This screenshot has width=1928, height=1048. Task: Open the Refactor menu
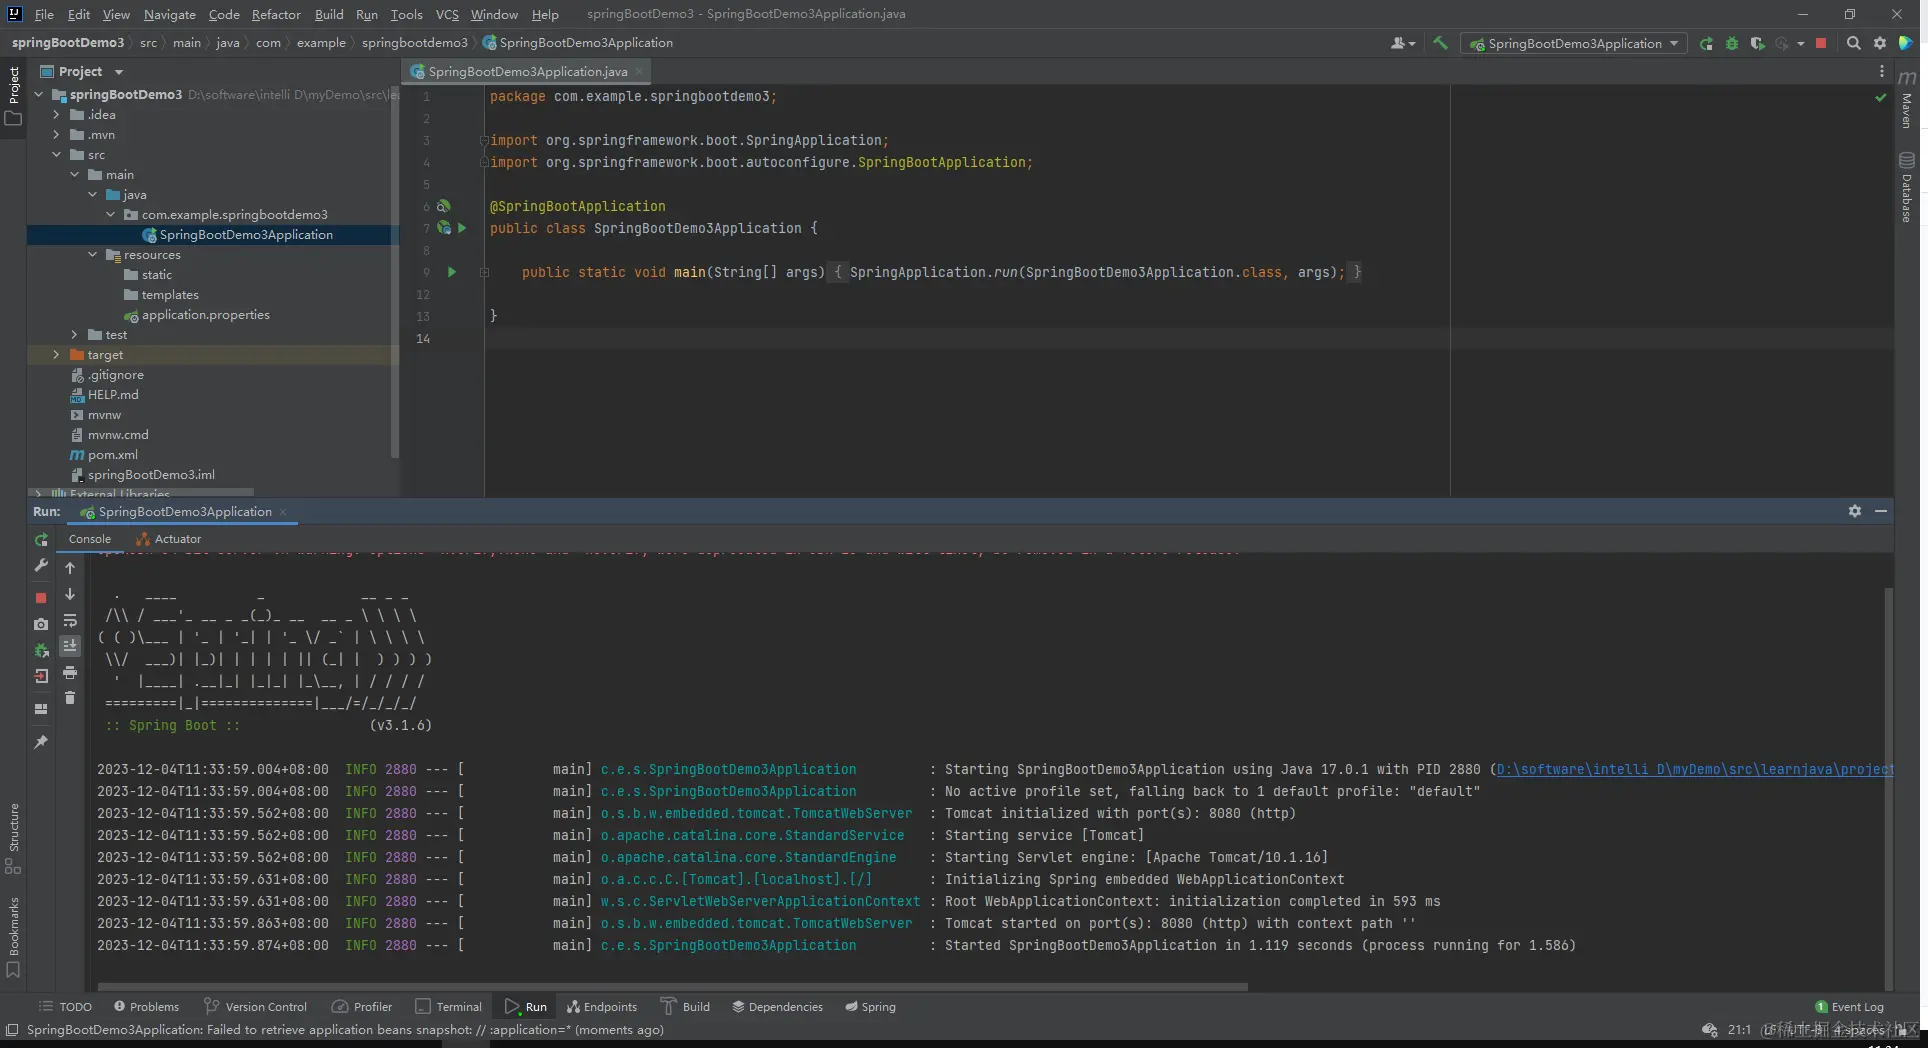tap(276, 14)
